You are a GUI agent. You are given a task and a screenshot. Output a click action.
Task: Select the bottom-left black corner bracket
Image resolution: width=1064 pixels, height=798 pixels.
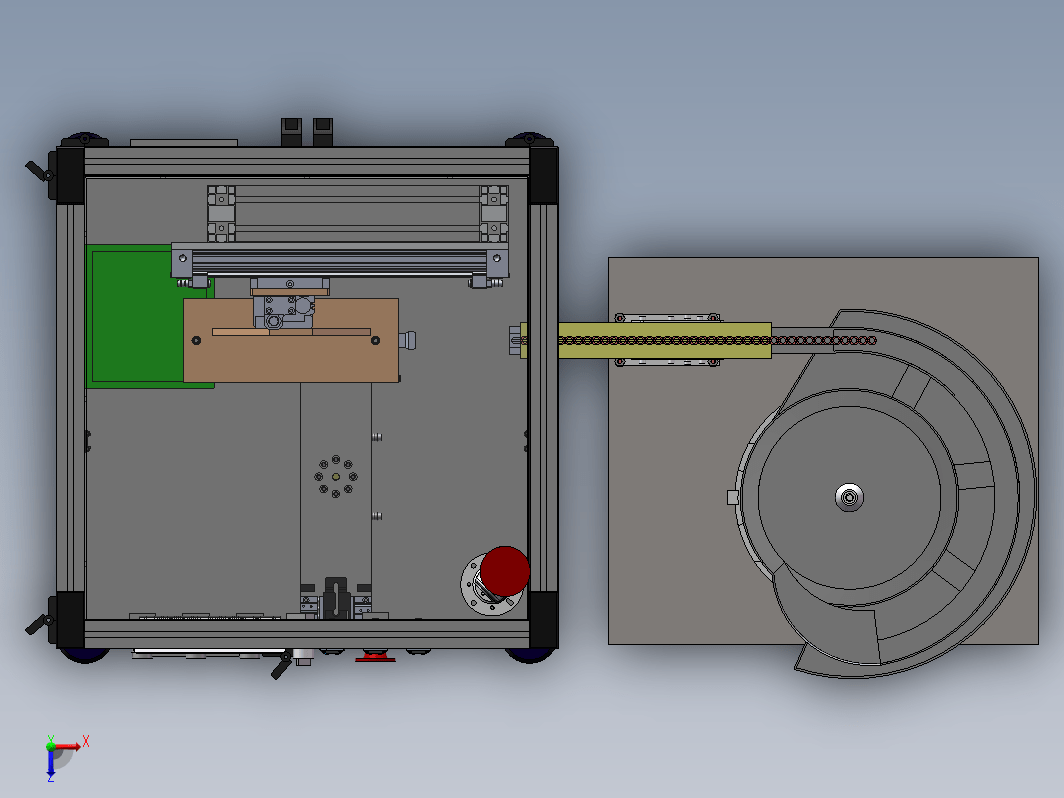[71, 620]
